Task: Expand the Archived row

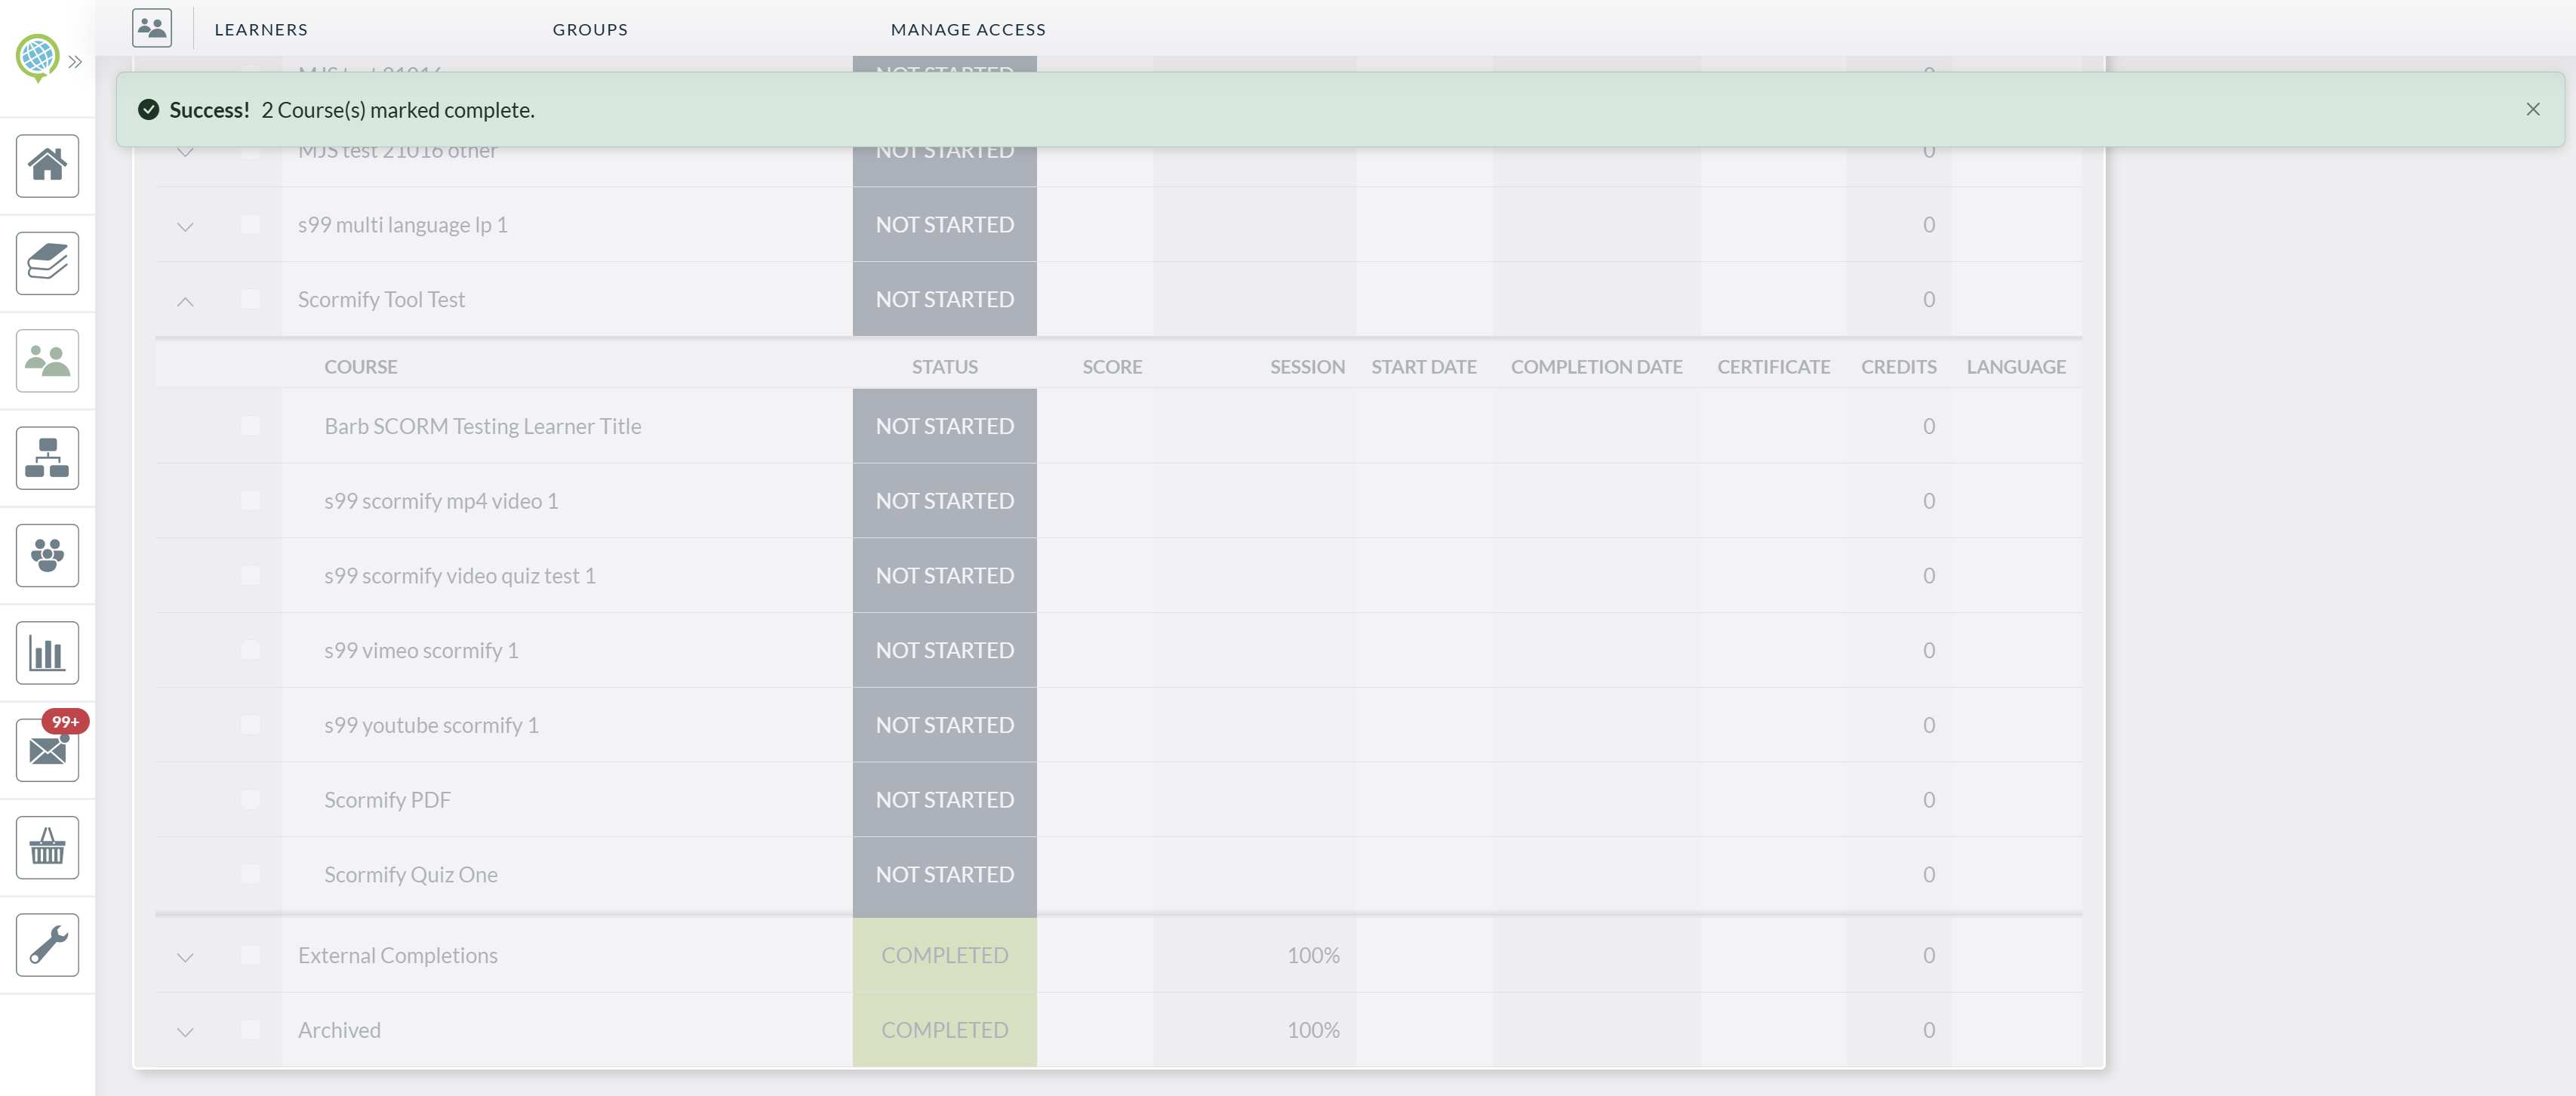Action: (185, 1031)
